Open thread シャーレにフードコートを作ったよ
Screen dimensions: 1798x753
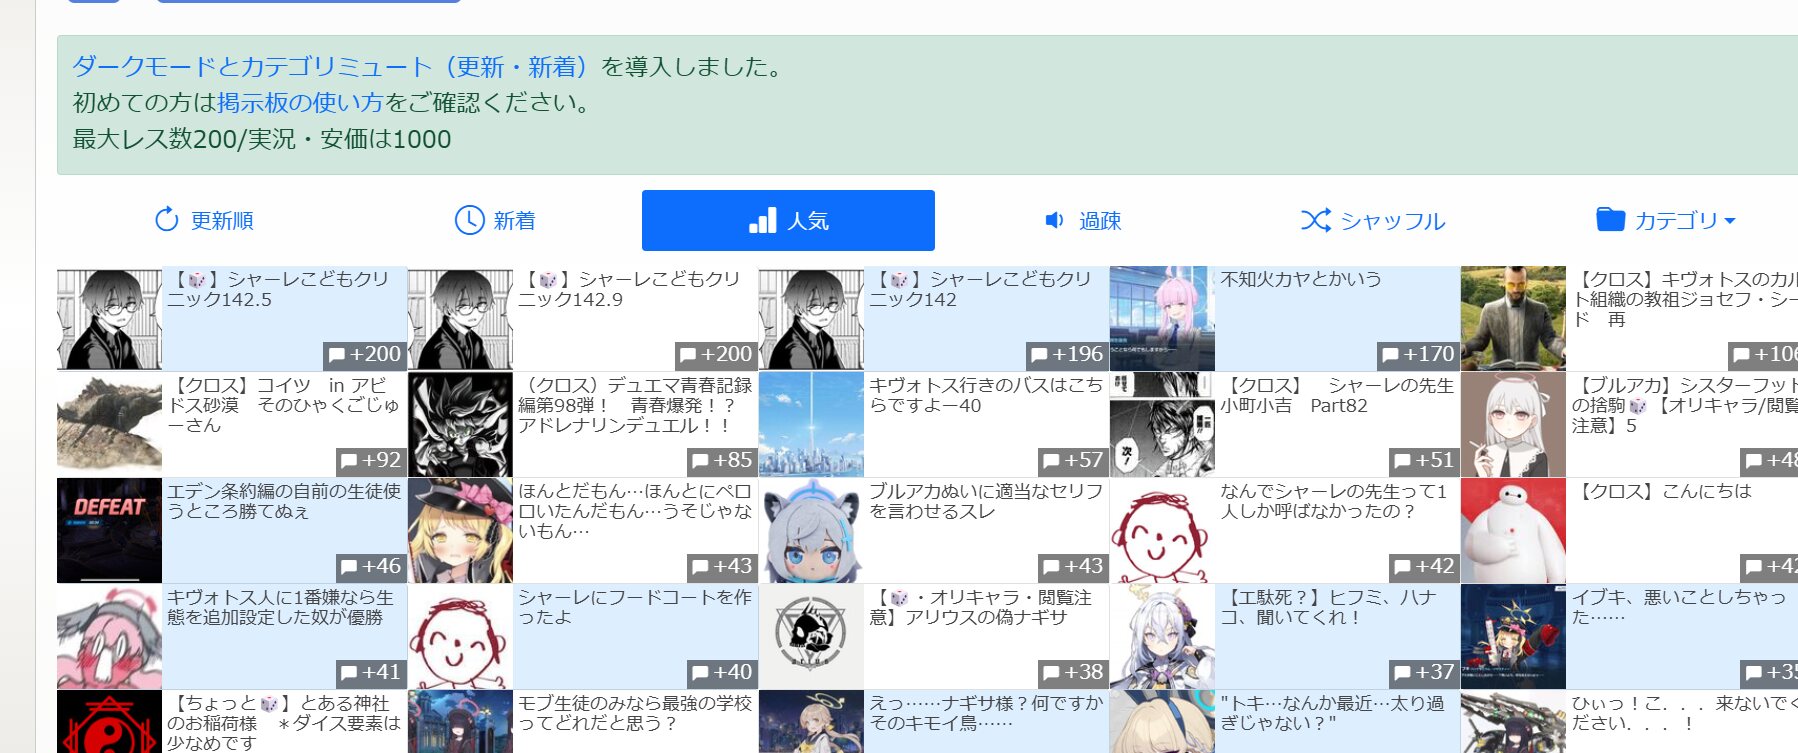coord(635,607)
